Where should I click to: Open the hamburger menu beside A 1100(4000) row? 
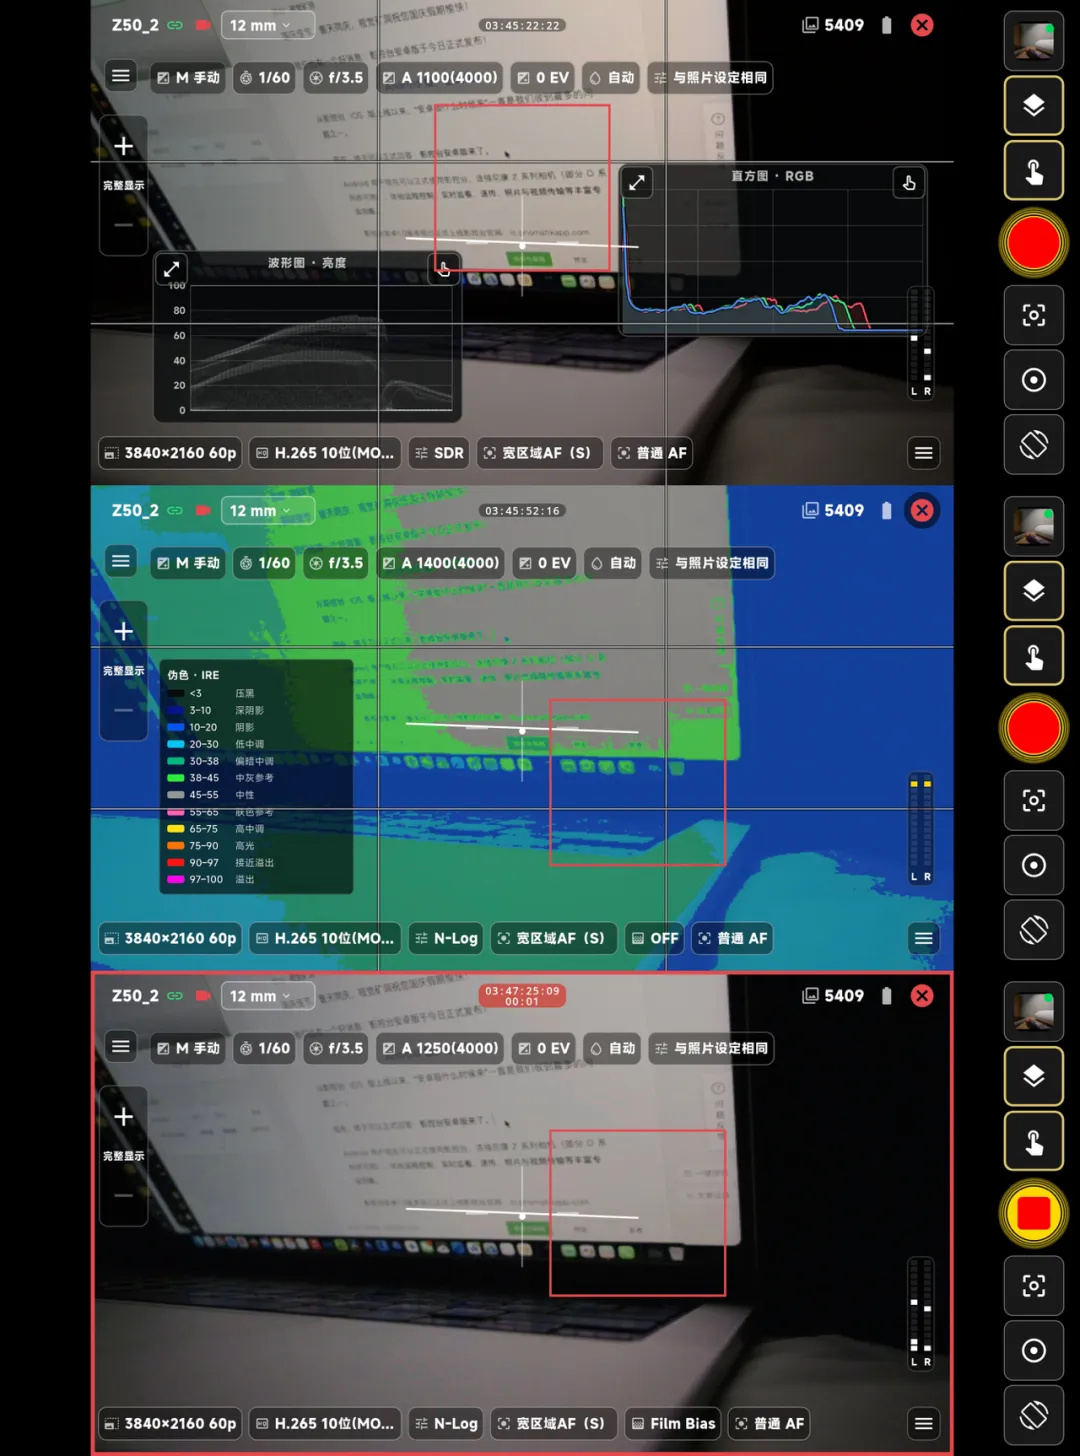(121, 76)
